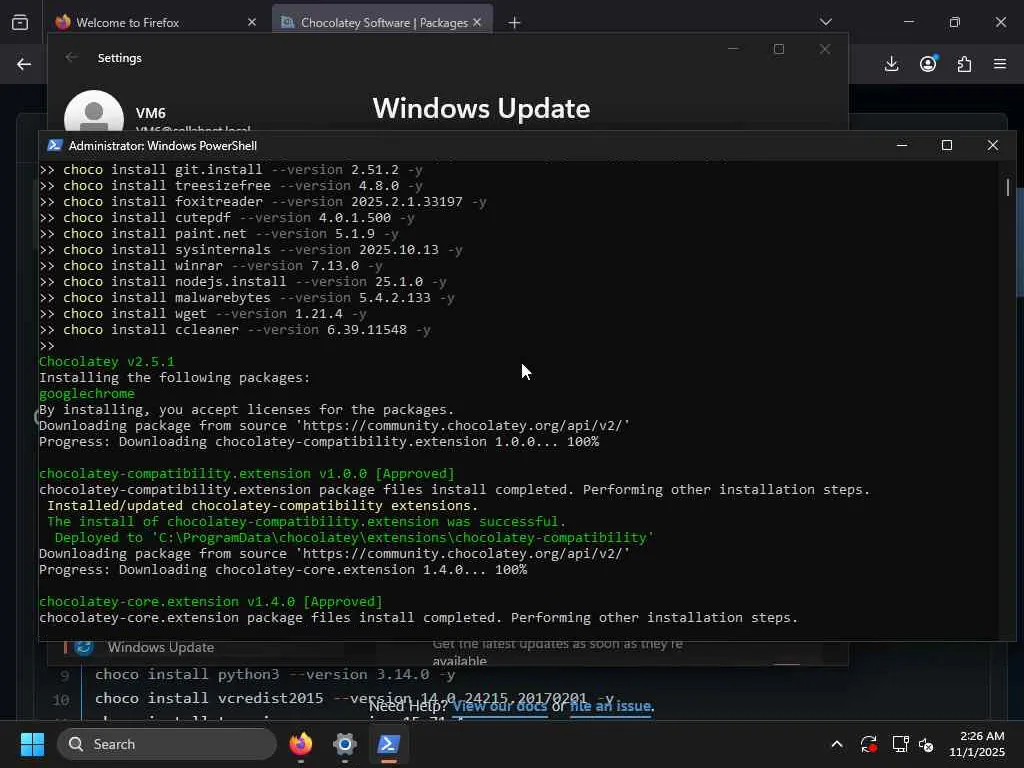Open a new Firefox tab
Screen dimensions: 1024x768
coord(515,23)
